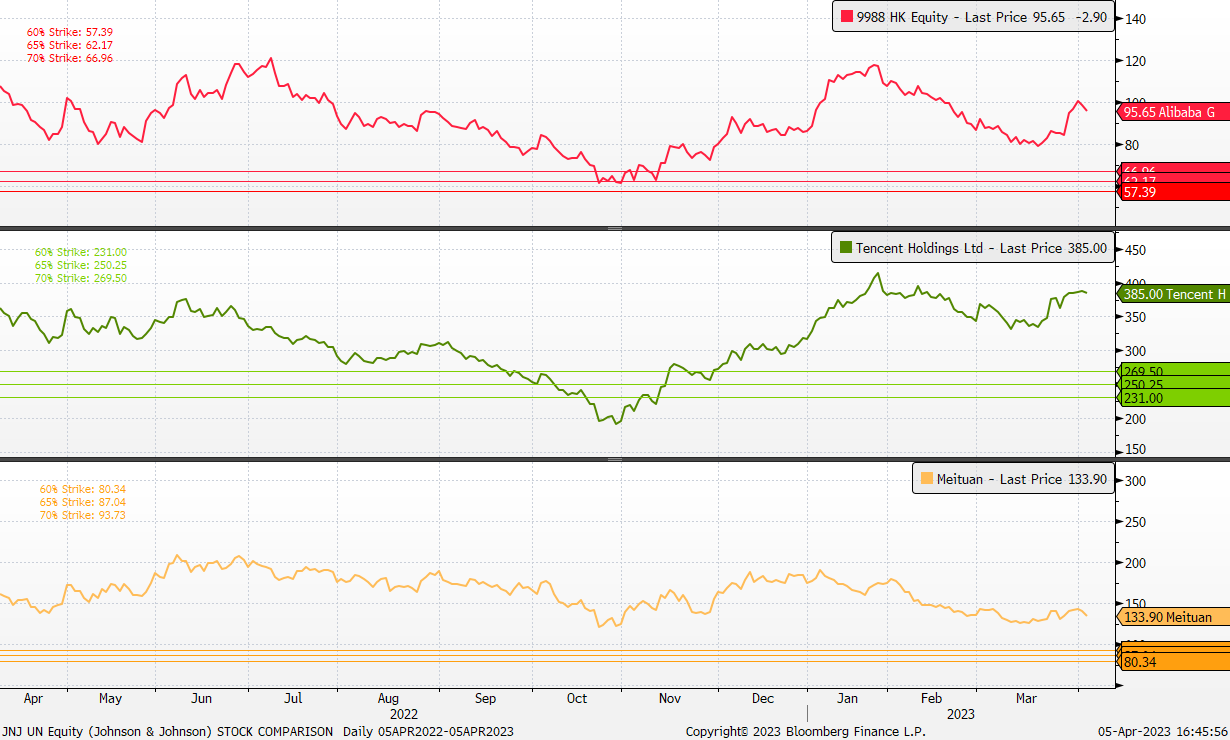The height and width of the screenshot is (740, 1230).
Task: Click the Mar label on the date axis
Action: tap(1025, 699)
